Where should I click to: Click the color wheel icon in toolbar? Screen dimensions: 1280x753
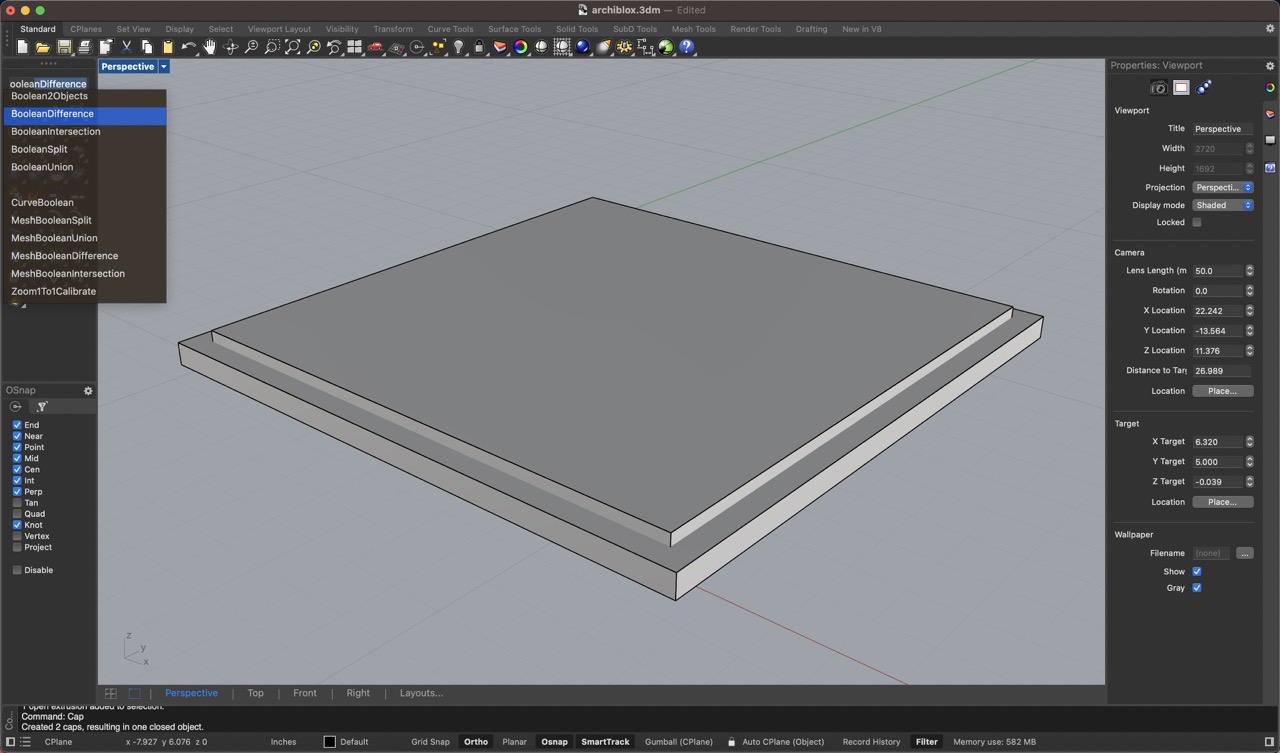click(x=520, y=47)
